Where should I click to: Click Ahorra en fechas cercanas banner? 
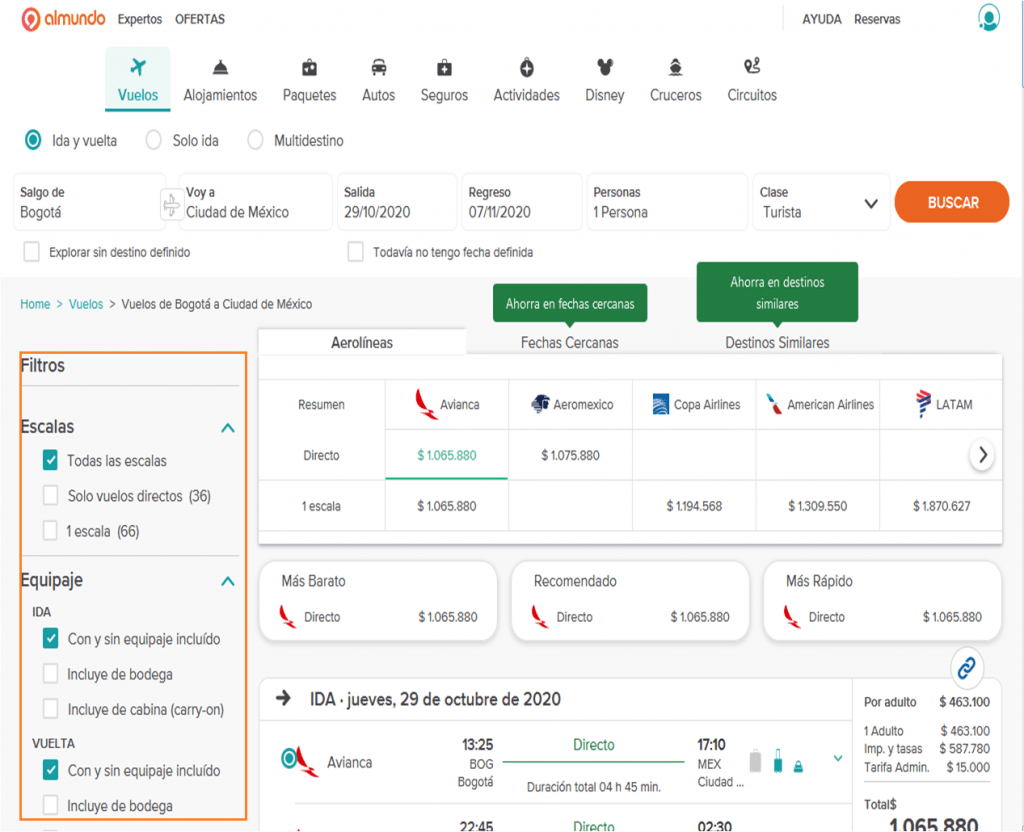point(570,303)
